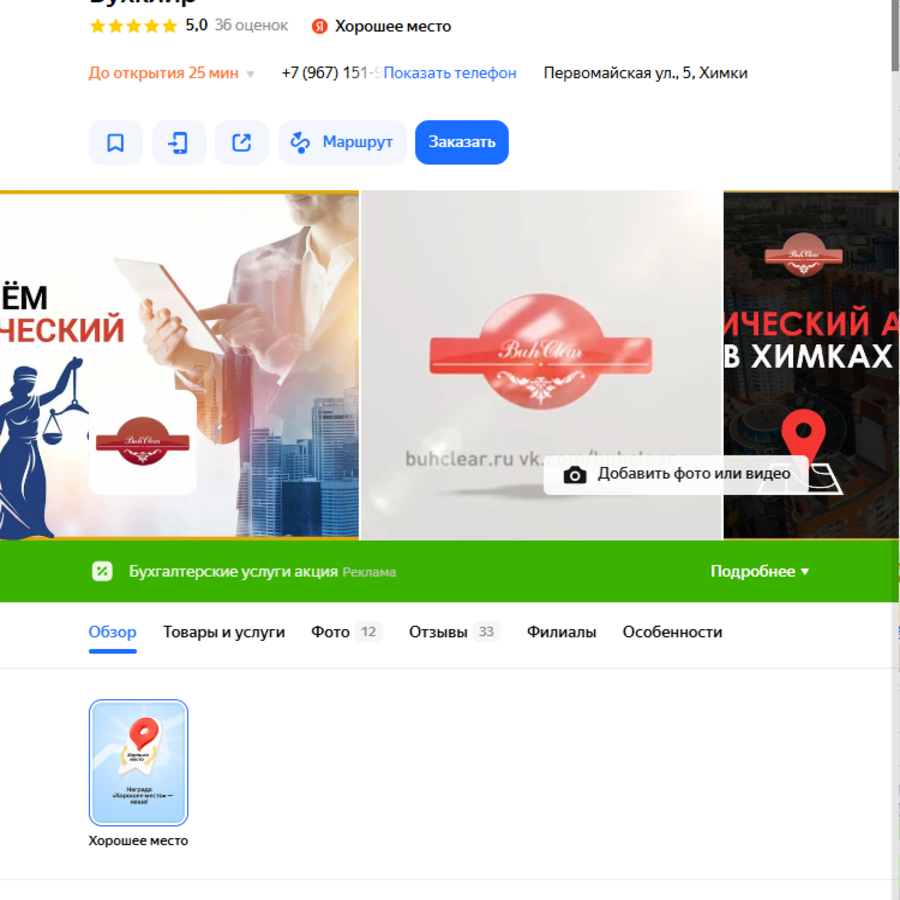Click the Реклама label in banner
This screenshot has width=900, height=900.
(369, 572)
